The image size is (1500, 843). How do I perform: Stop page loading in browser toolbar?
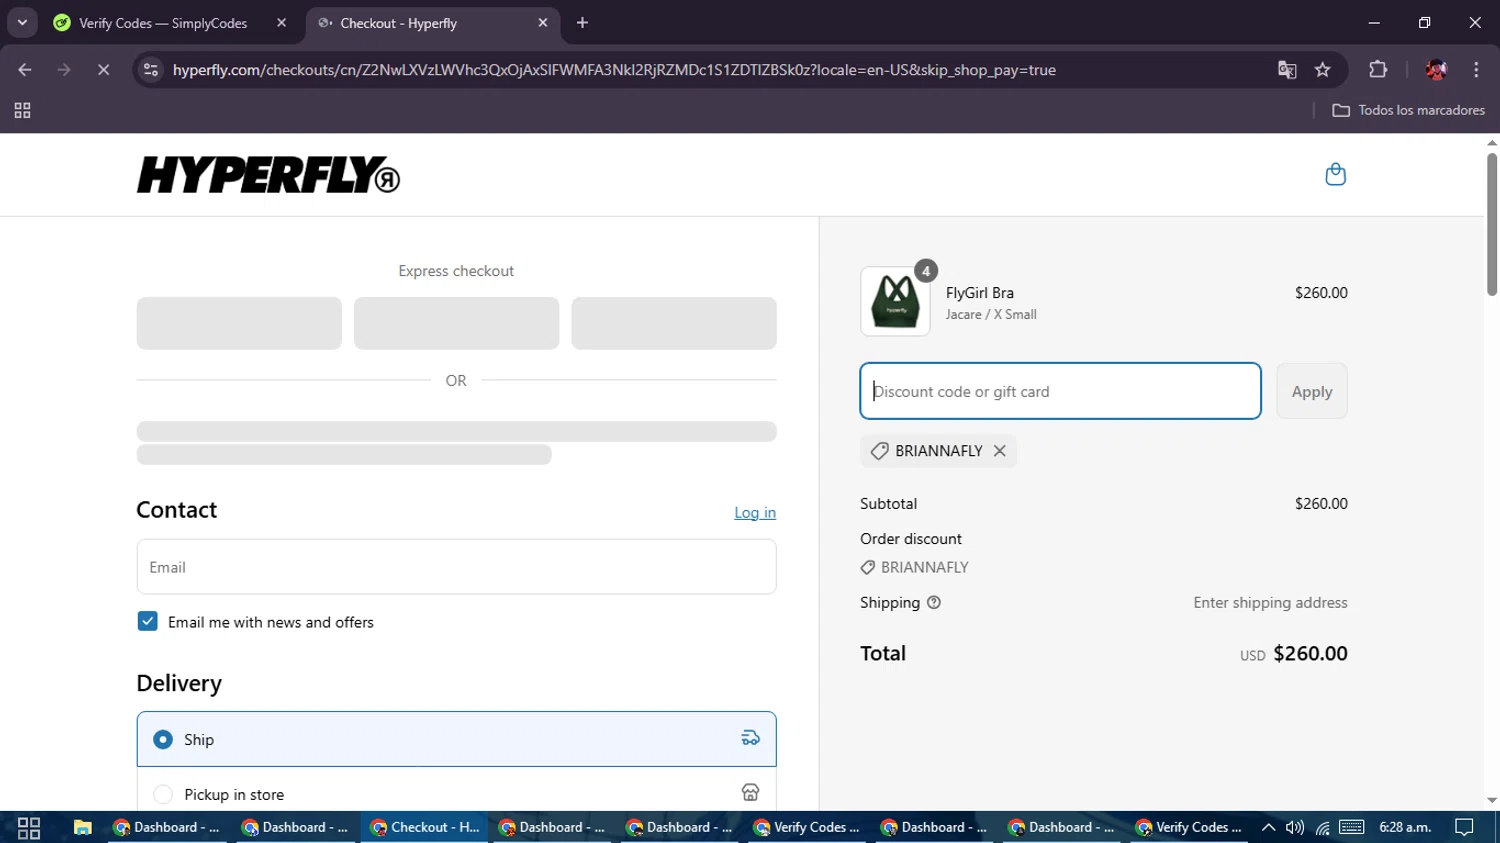pyautogui.click(x=103, y=70)
